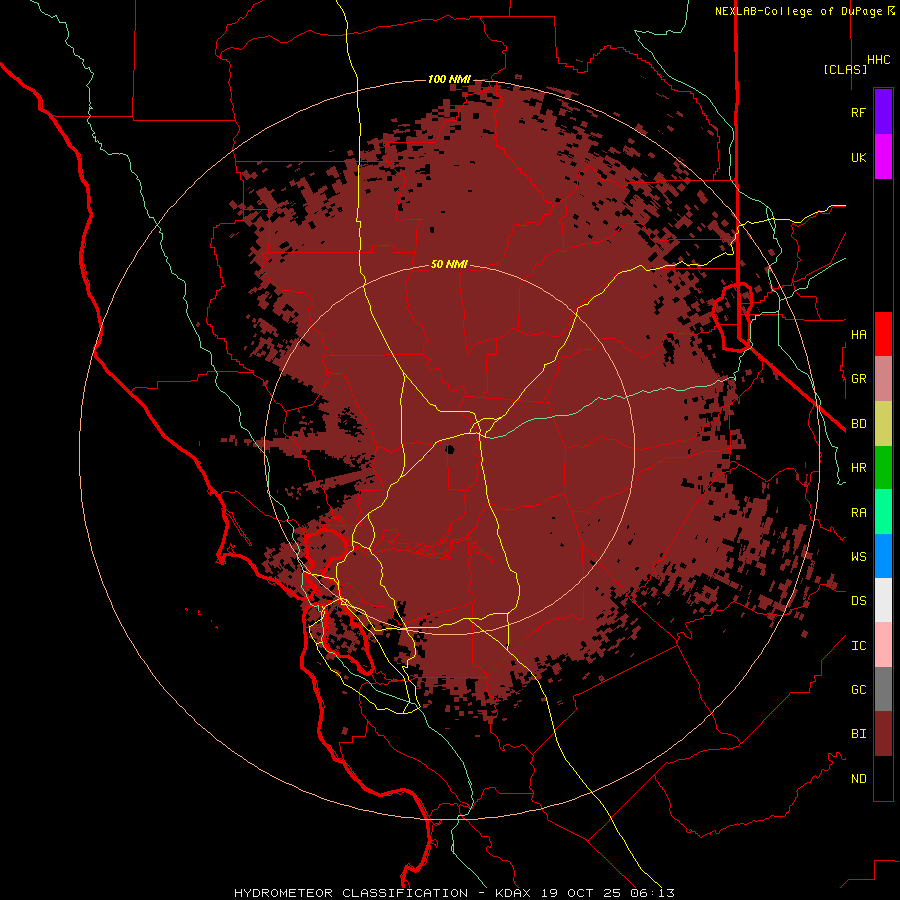The width and height of the screenshot is (900, 900).
Task: Select the GR dusty pink legend swatch
Action: click(883, 379)
